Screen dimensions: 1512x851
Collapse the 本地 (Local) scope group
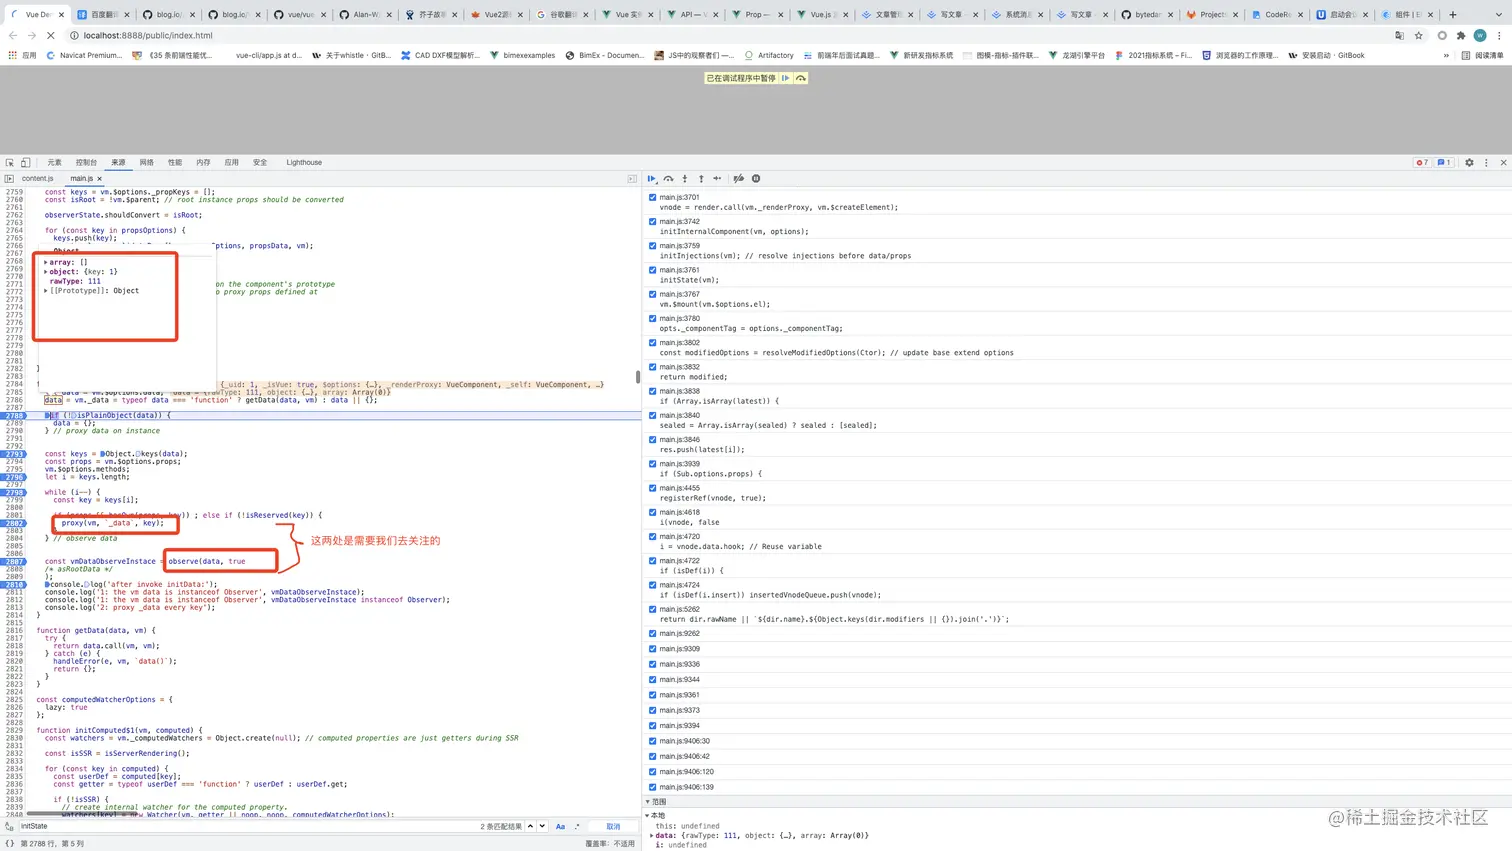point(648,816)
